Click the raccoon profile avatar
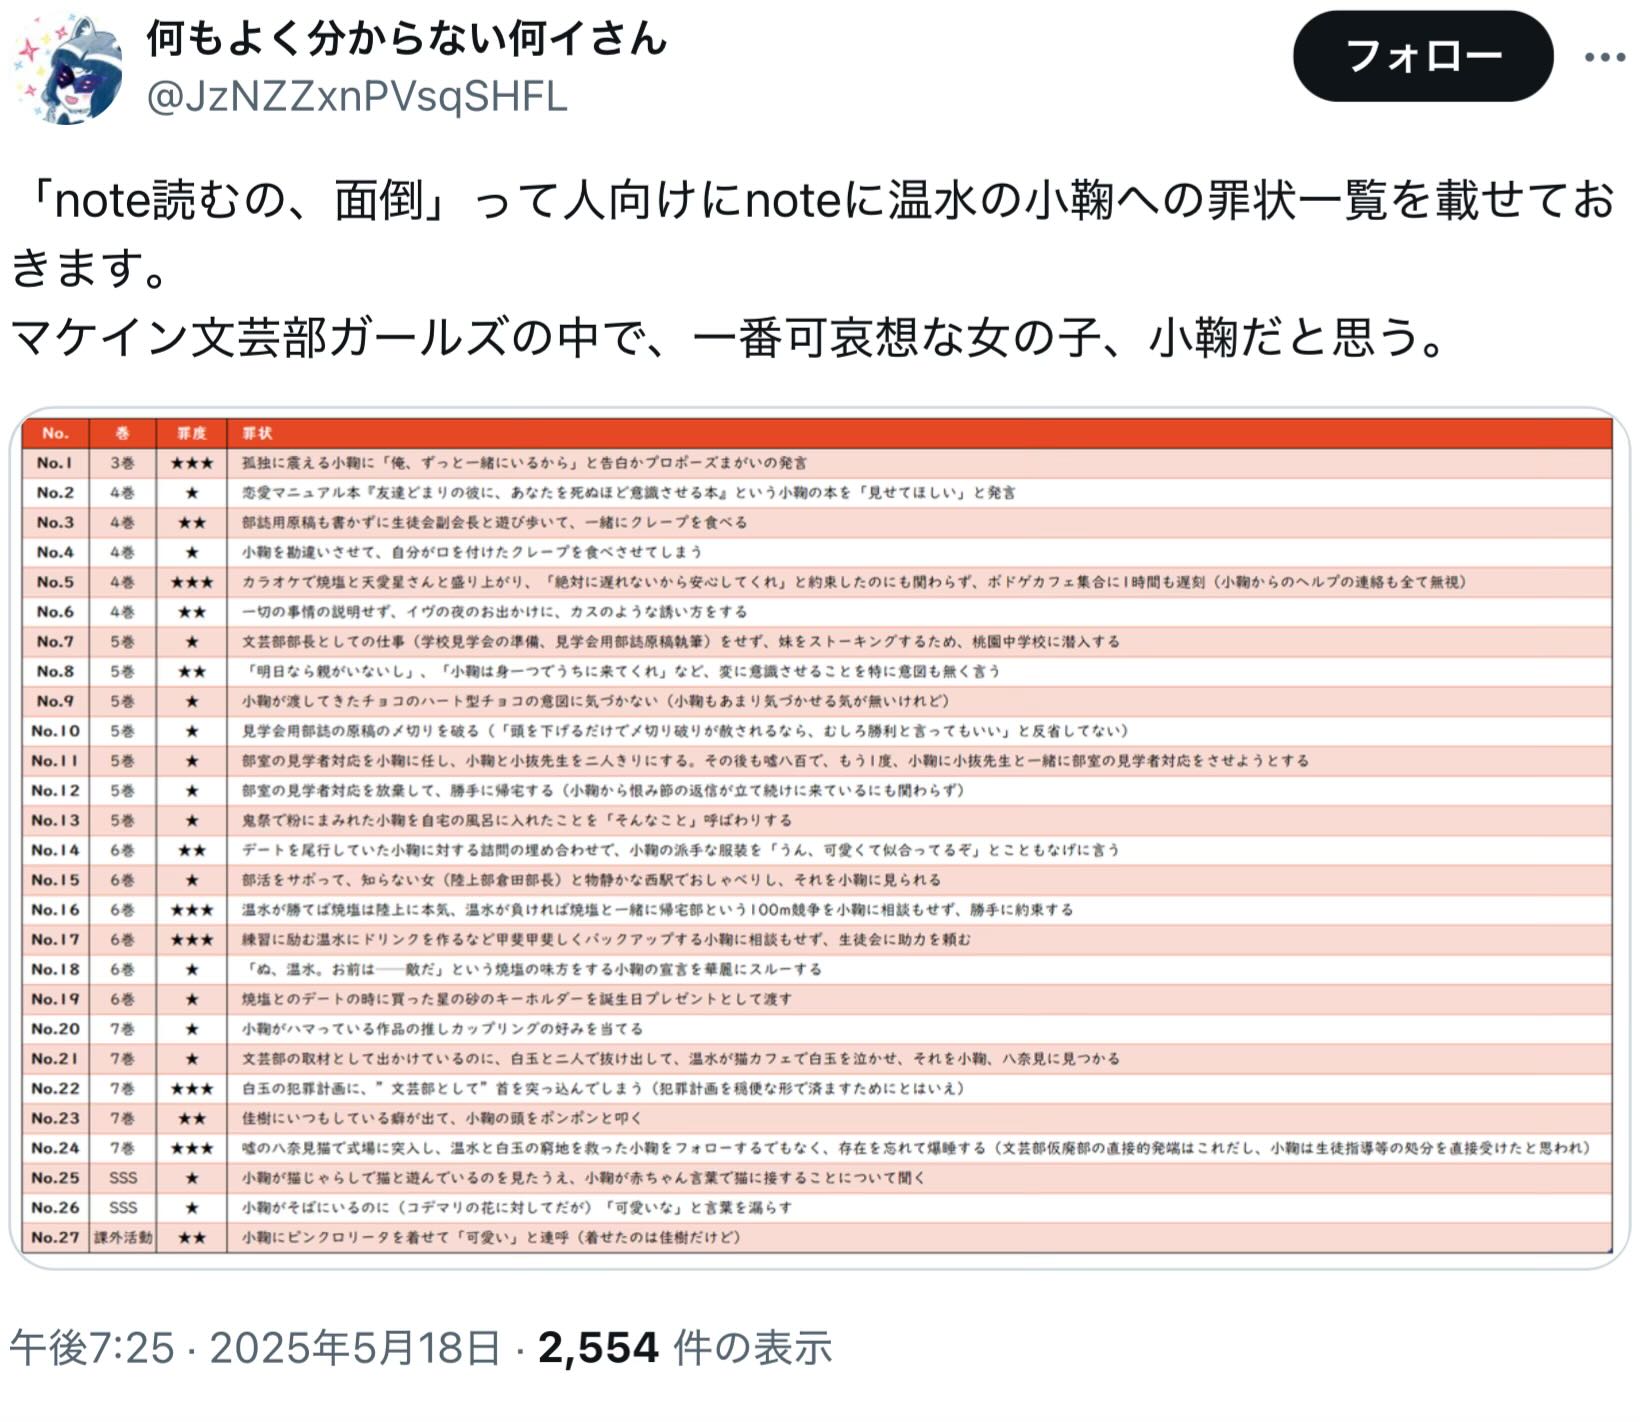The width and height of the screenshot is (1640, 1422). click(x=68, y=68)
